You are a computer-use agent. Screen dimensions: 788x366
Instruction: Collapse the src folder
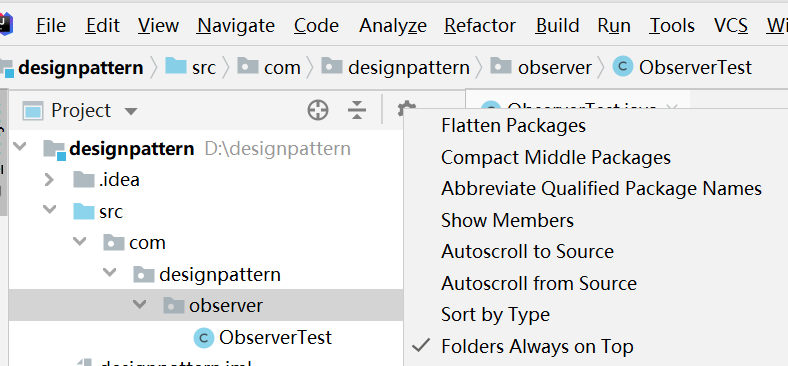(x=50, y=210)
